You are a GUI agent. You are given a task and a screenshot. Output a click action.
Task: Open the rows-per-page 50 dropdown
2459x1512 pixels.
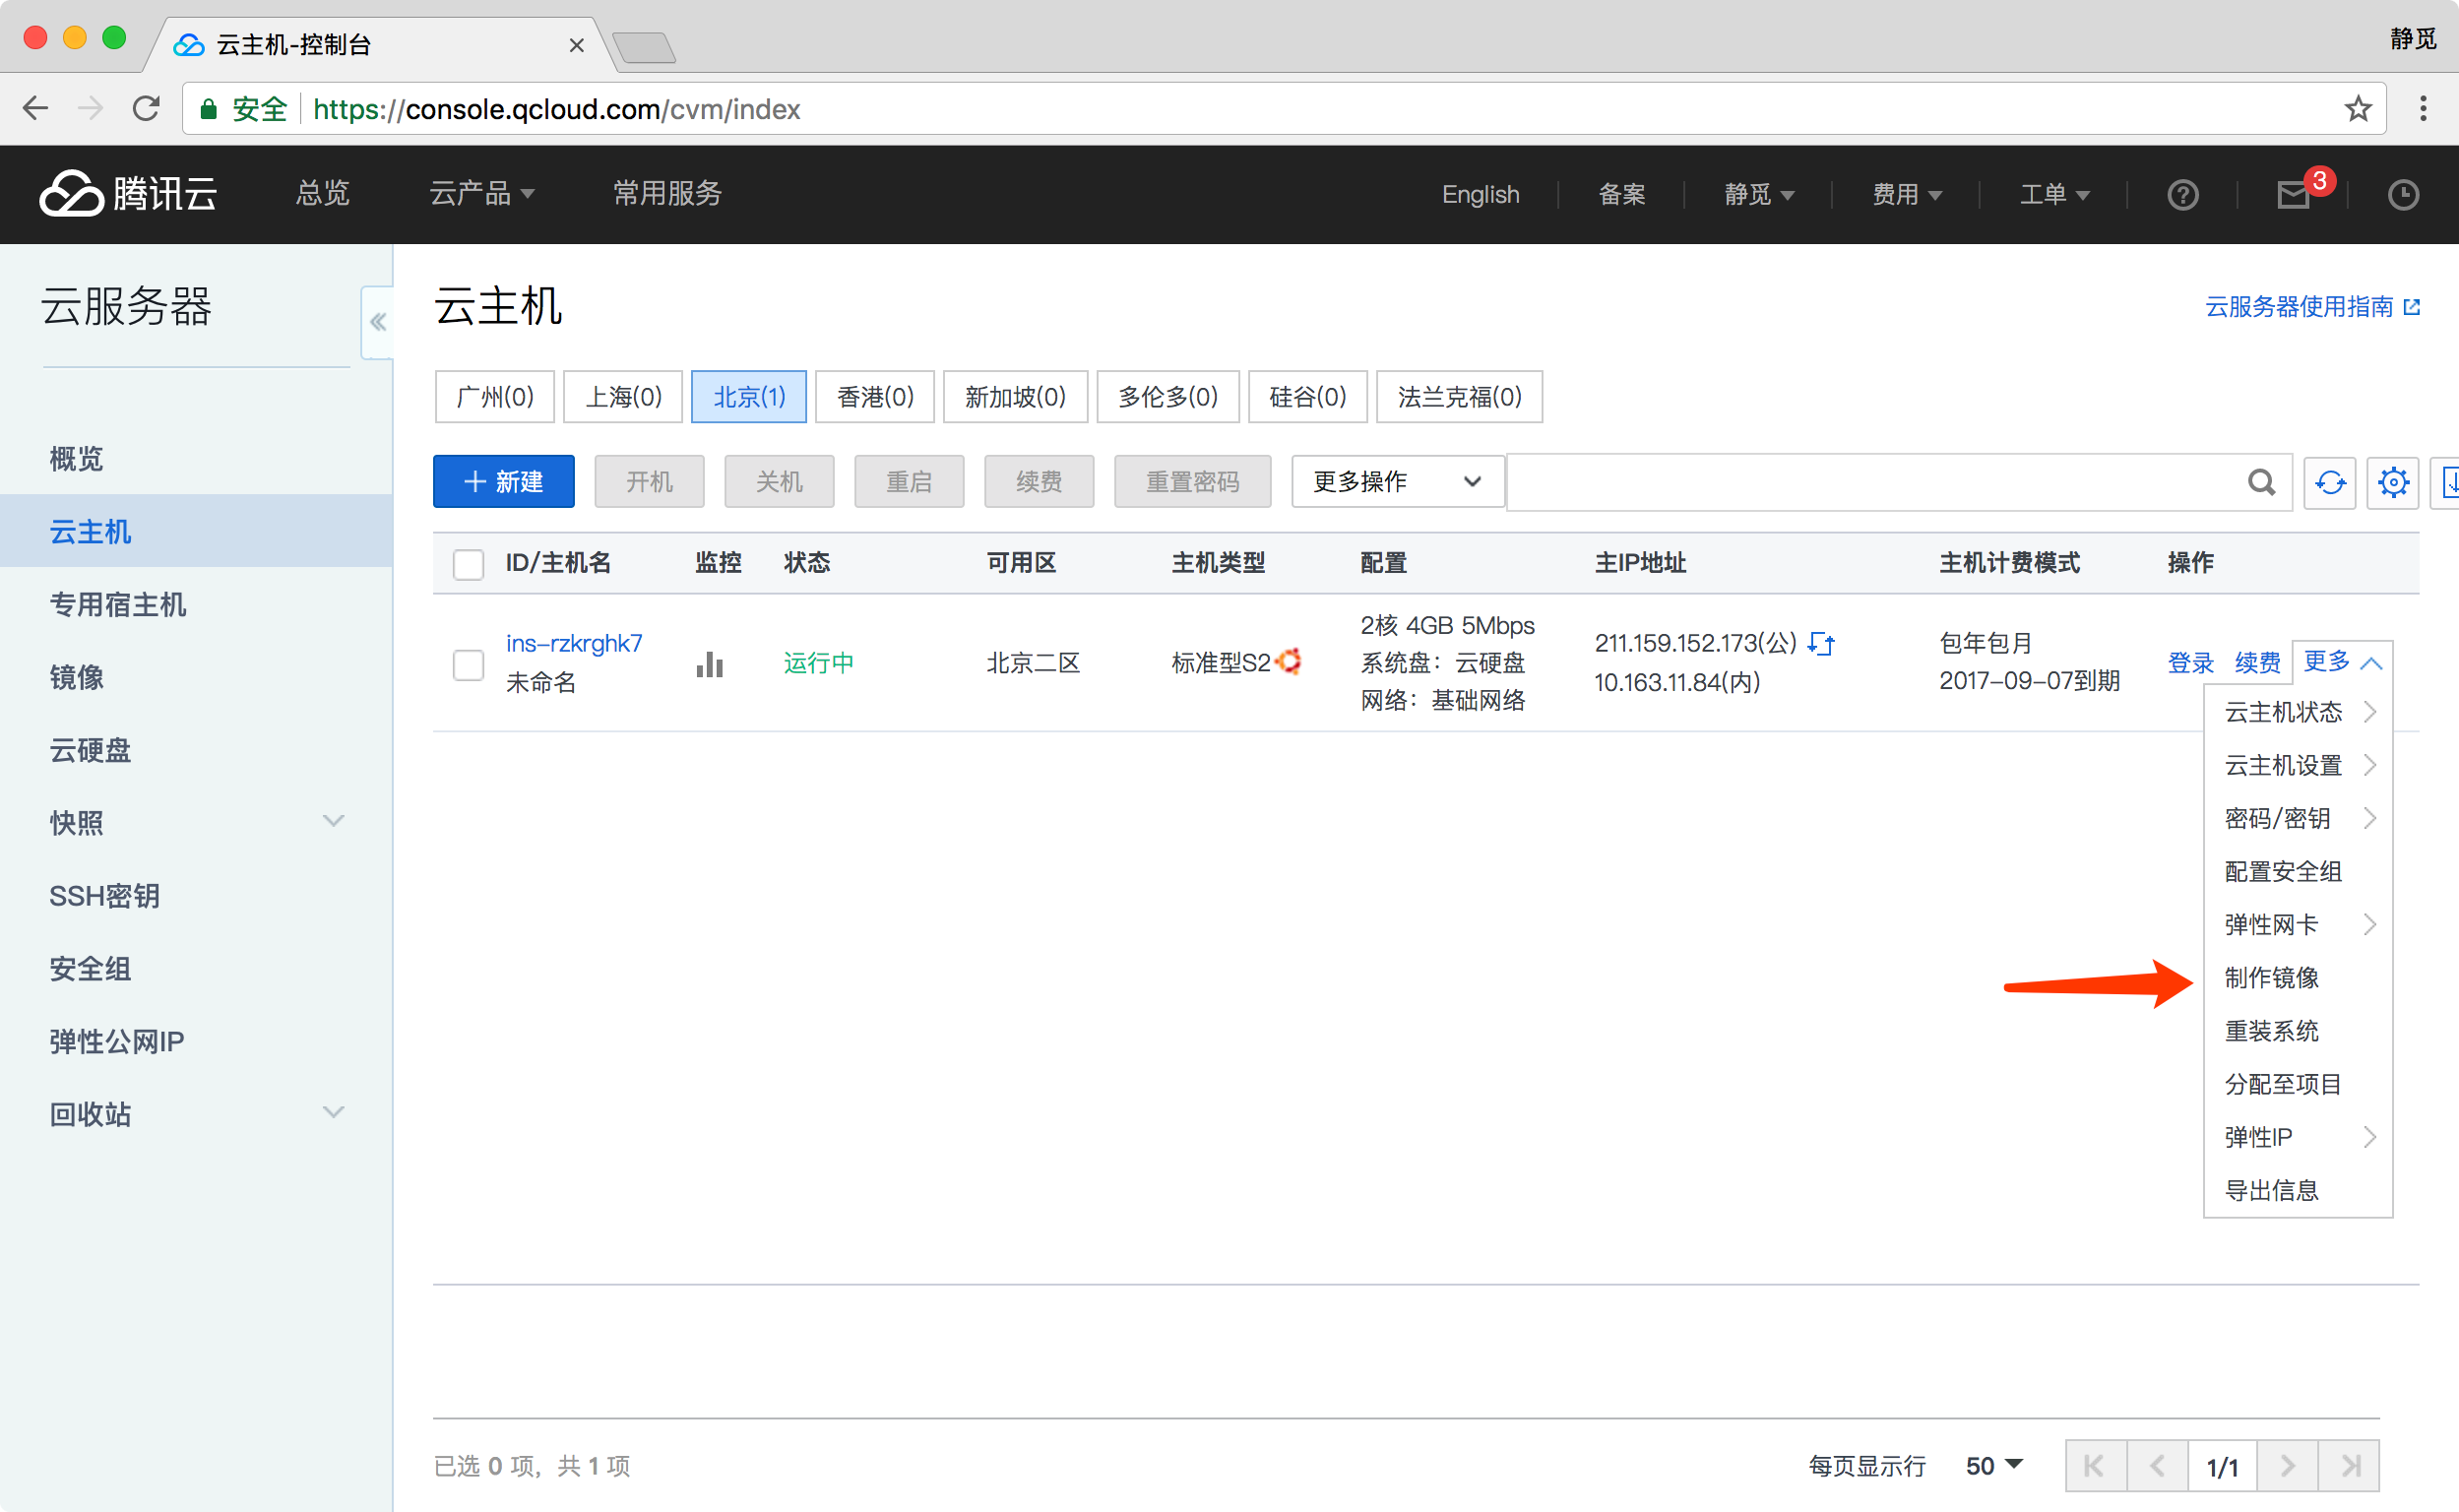click(x=1993, y=1466)
